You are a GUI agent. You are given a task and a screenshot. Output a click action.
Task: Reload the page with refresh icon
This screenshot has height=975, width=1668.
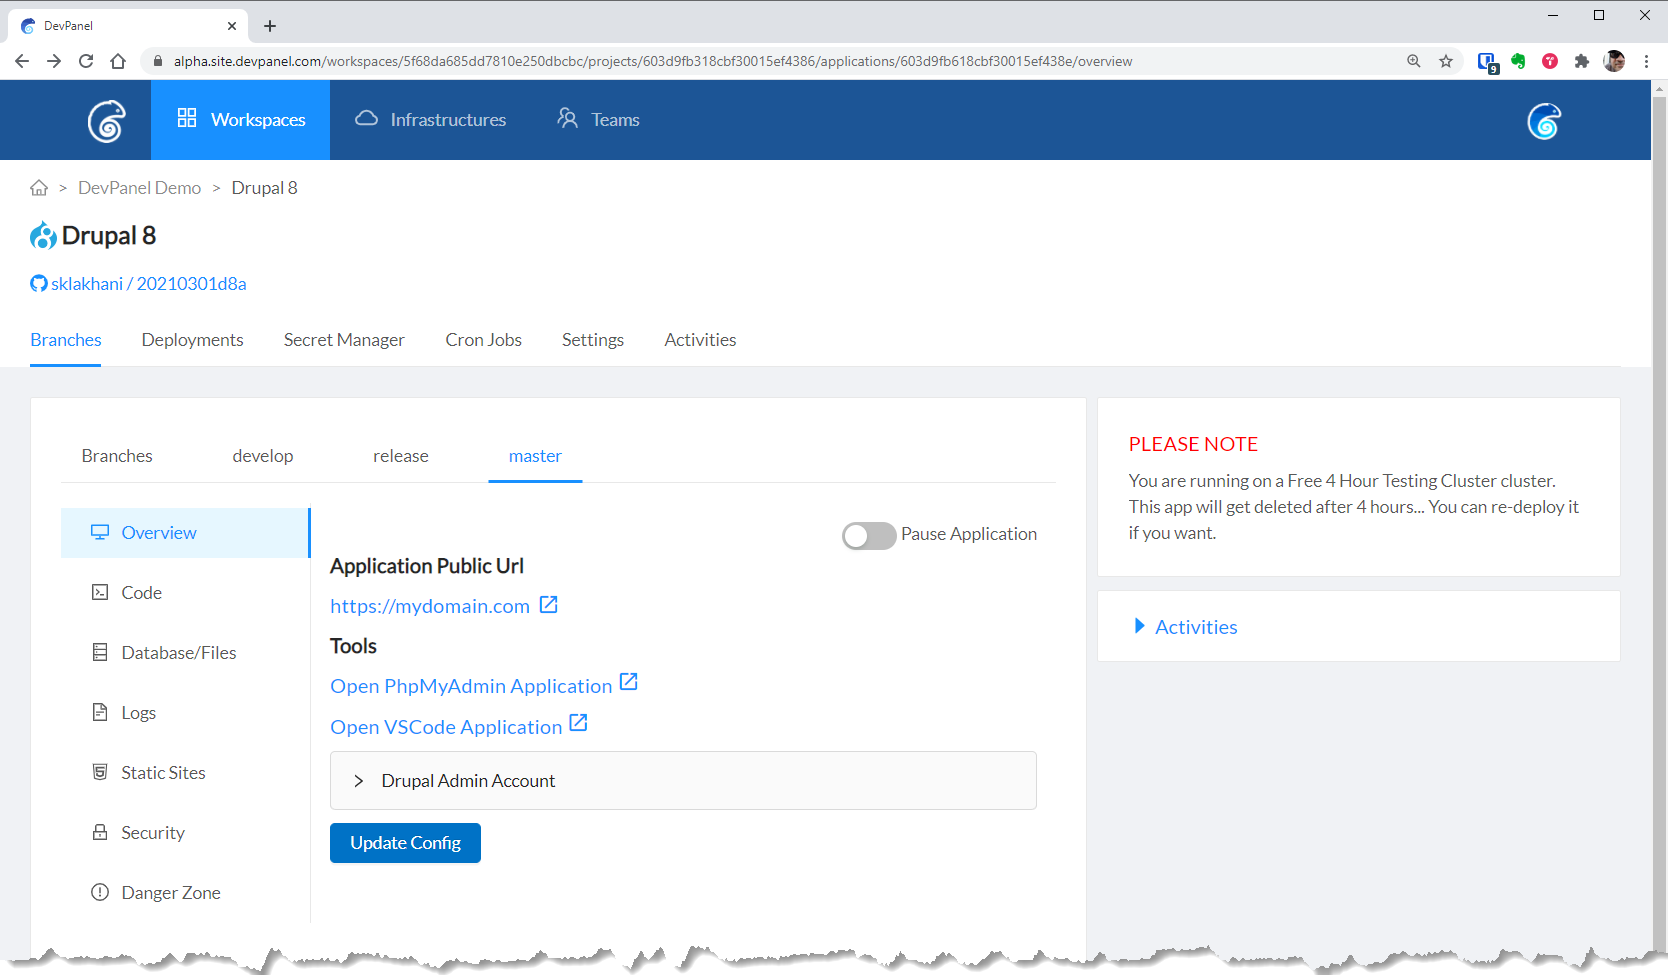point(86,61)
